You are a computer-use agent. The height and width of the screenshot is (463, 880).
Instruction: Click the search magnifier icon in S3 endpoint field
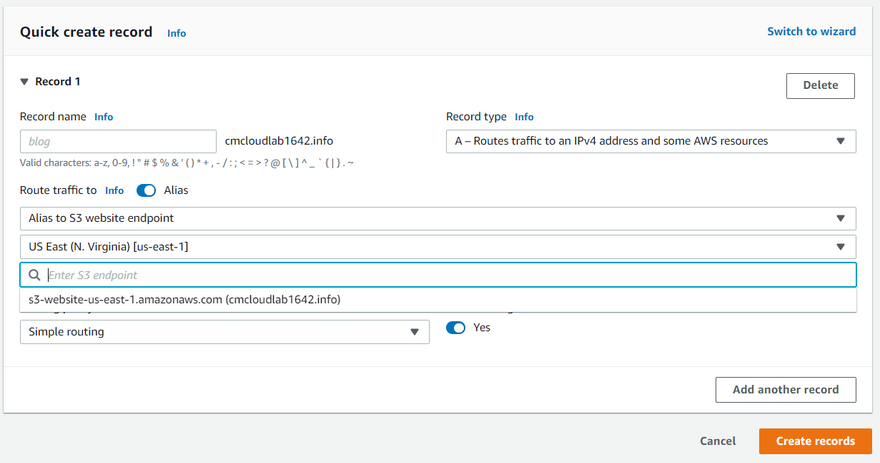pos(34,275)
